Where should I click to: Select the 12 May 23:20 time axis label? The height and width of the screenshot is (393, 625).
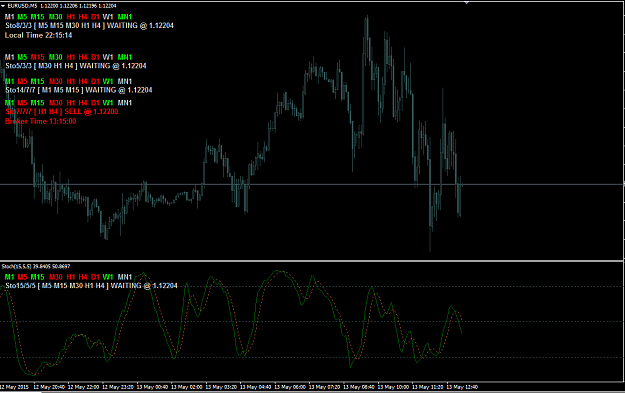pyautogui.click(x=118, y=387)
